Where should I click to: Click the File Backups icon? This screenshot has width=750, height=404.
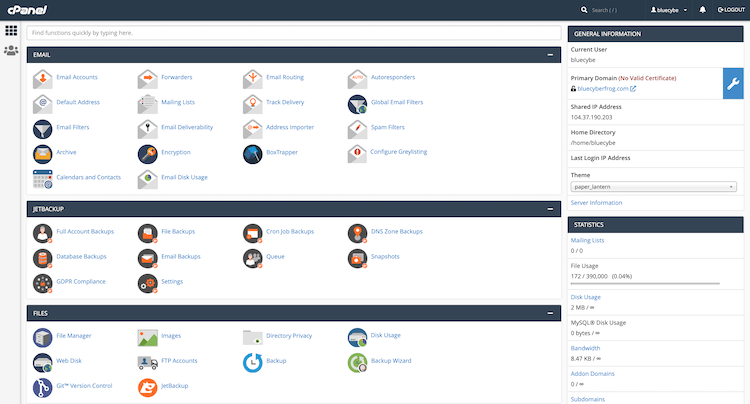click(x=147, y=233)
